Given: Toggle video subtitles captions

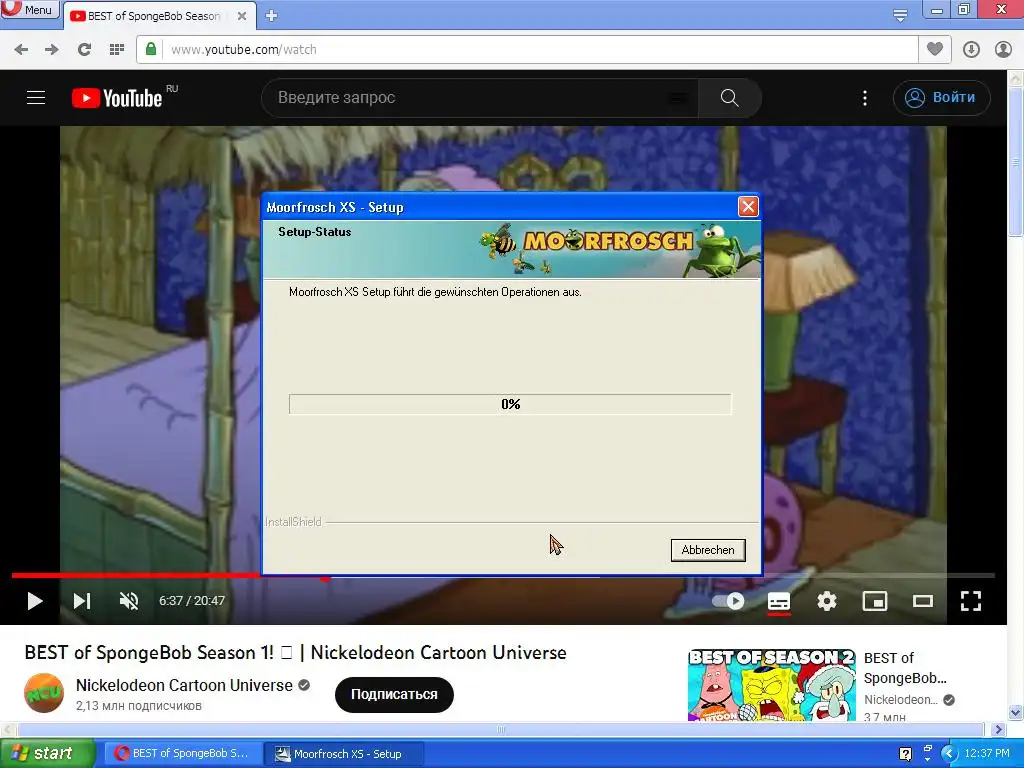Looking at the screenshot, I should tap(778, 601).
